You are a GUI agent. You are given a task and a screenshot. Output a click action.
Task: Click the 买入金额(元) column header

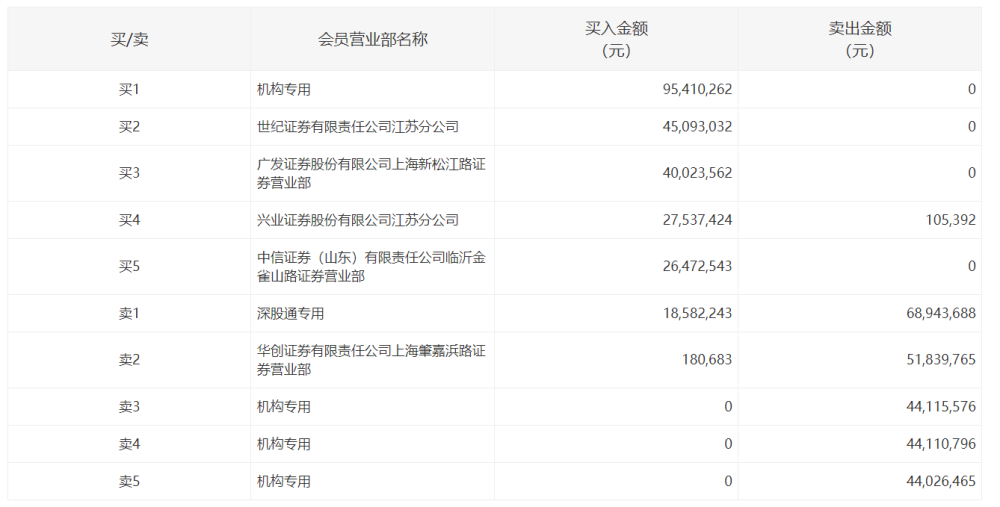(616, 40)
